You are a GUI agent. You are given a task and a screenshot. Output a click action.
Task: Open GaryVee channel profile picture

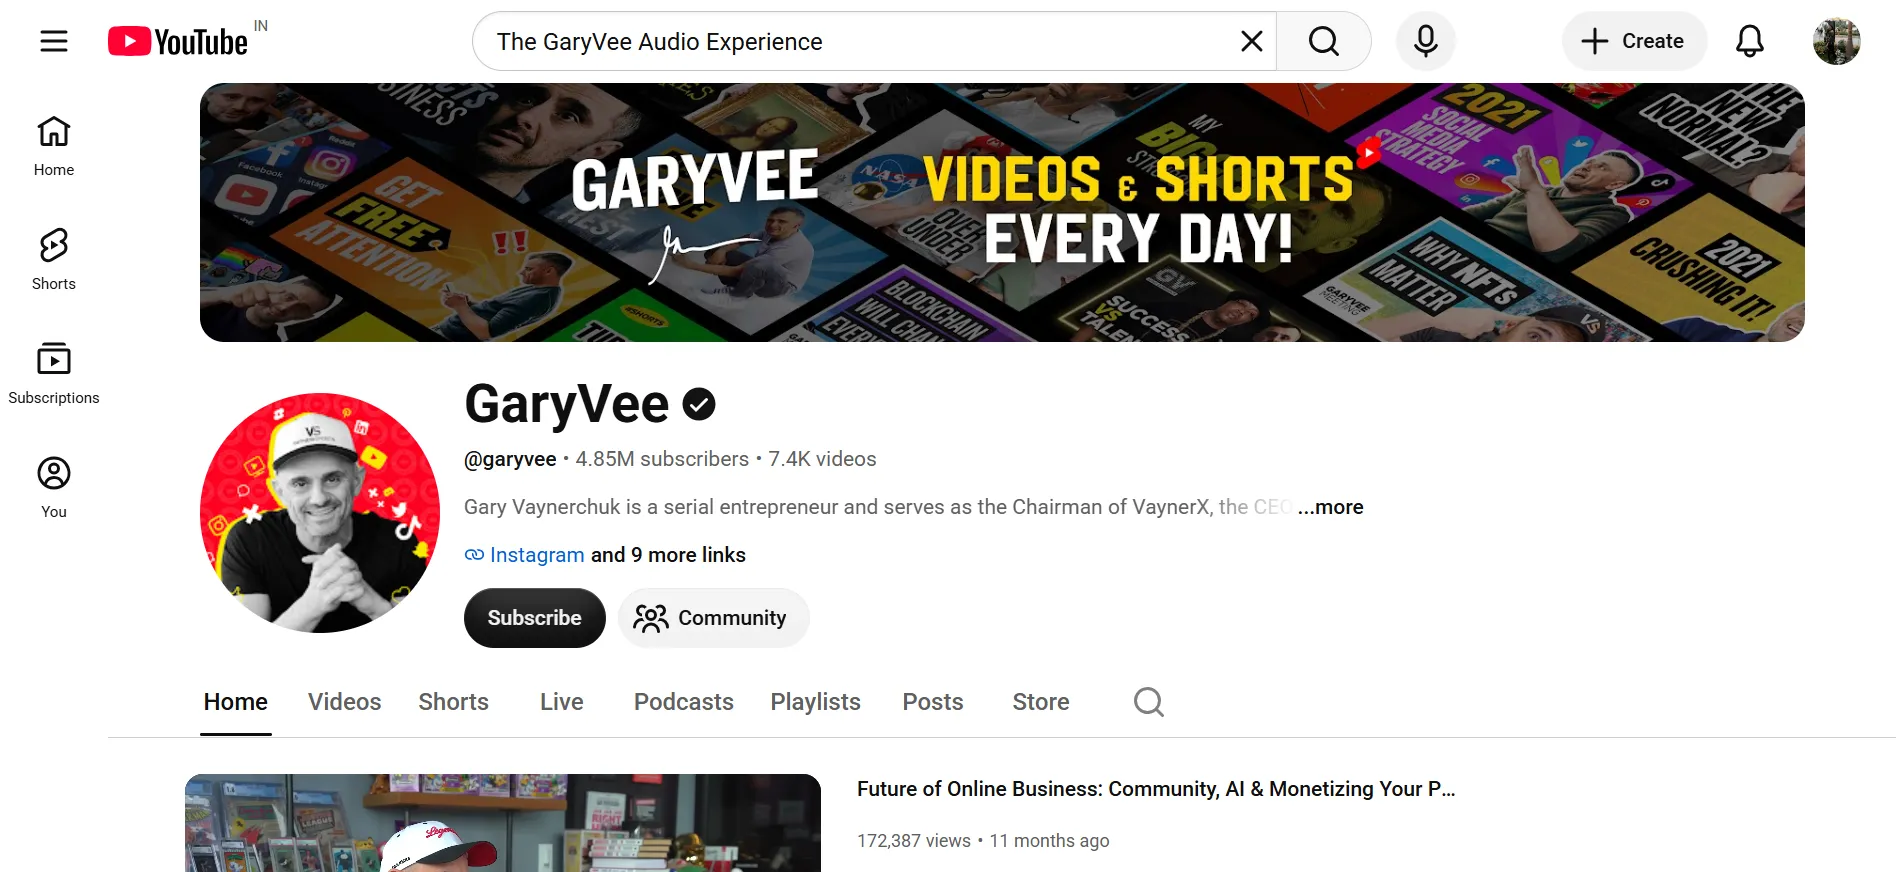[x=320, y=513]
